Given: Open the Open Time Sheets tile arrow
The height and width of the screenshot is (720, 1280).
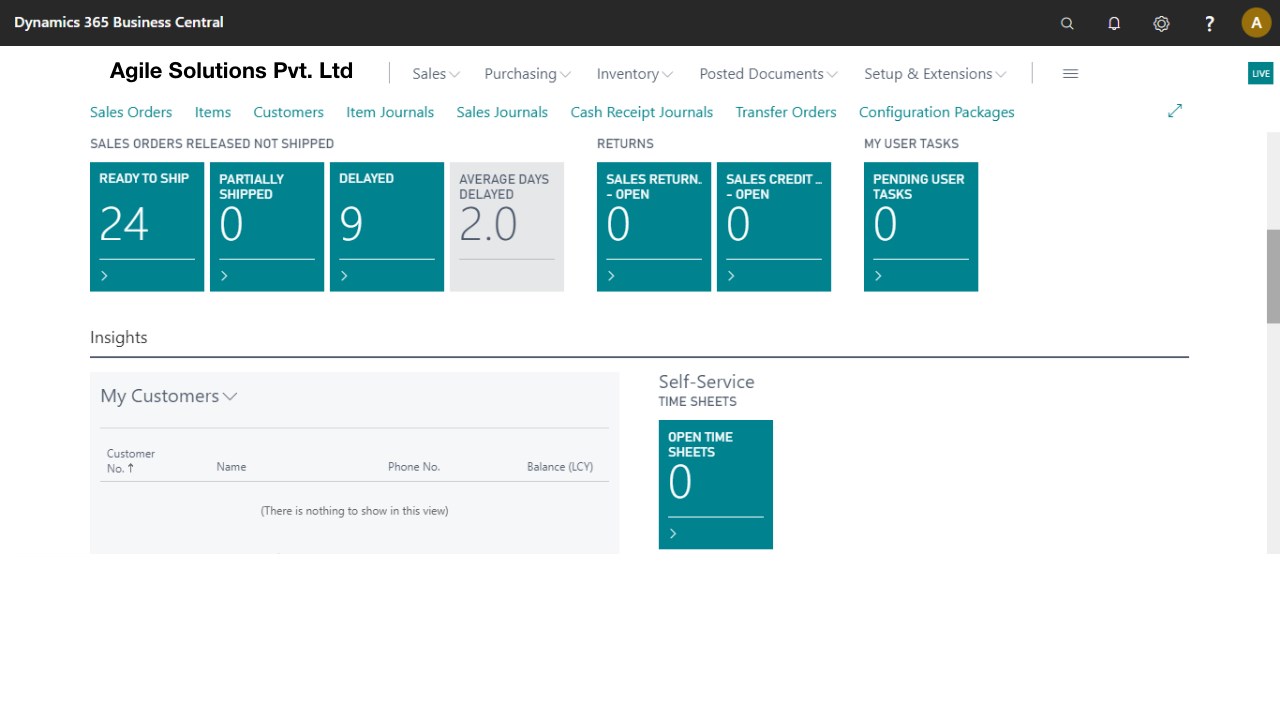Looking at the screenshot, I should (x=673, y=534).
